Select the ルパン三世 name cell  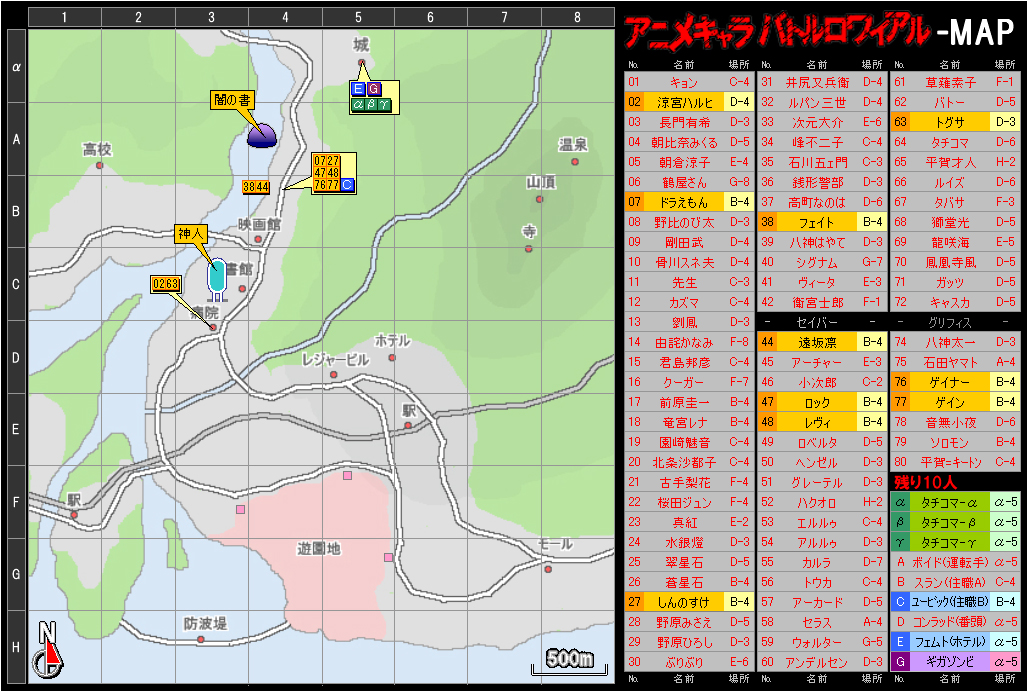click(x=817, y=102)
